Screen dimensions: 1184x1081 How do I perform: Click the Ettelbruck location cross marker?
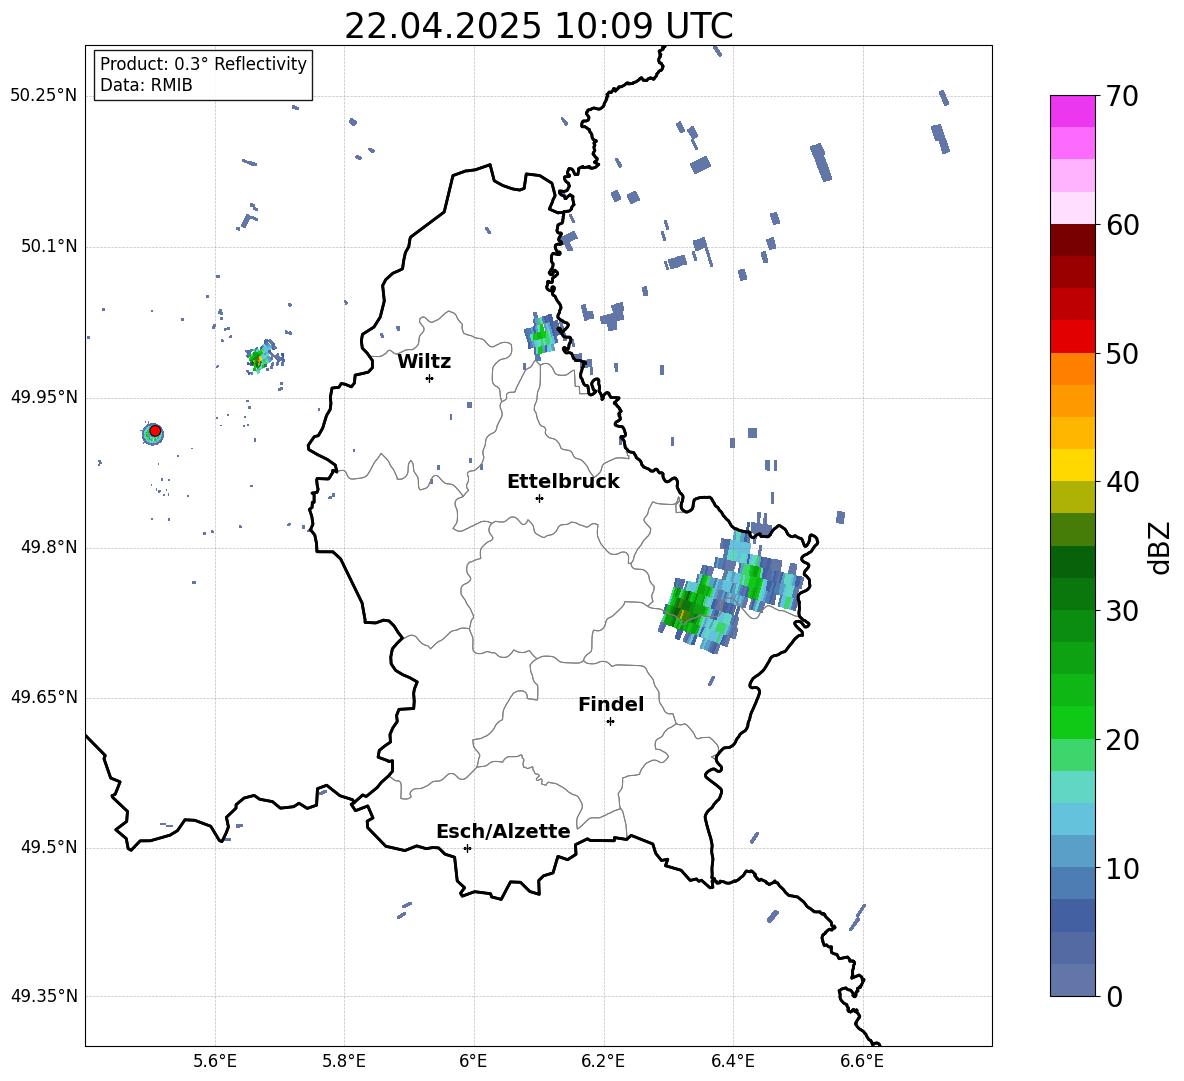point(539,498)
